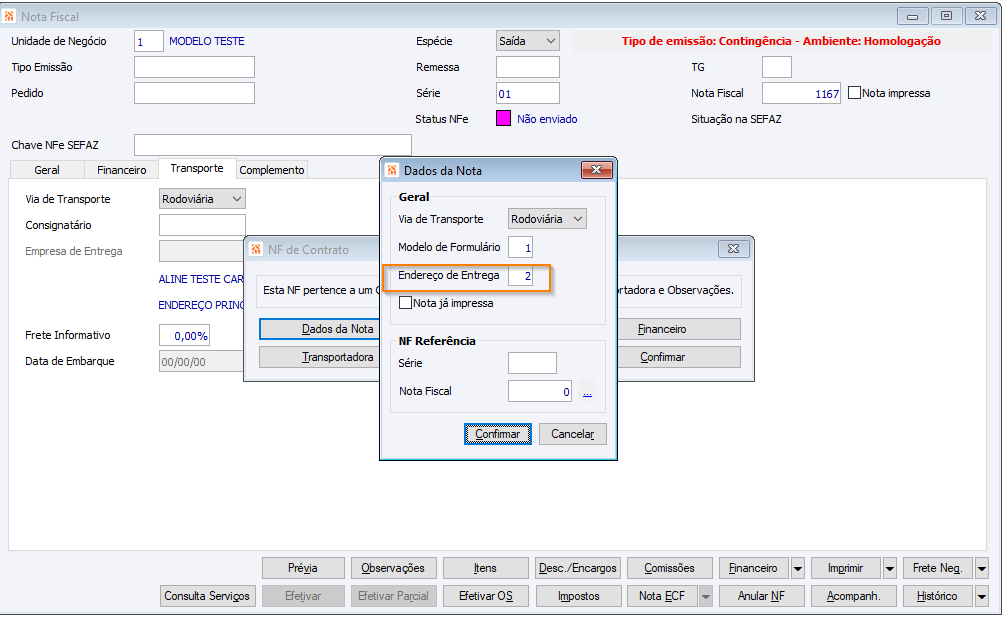Click the Nota Fiscal number field 1167
The height and width of the screenshot is (619, 1002).
[801, 93]
